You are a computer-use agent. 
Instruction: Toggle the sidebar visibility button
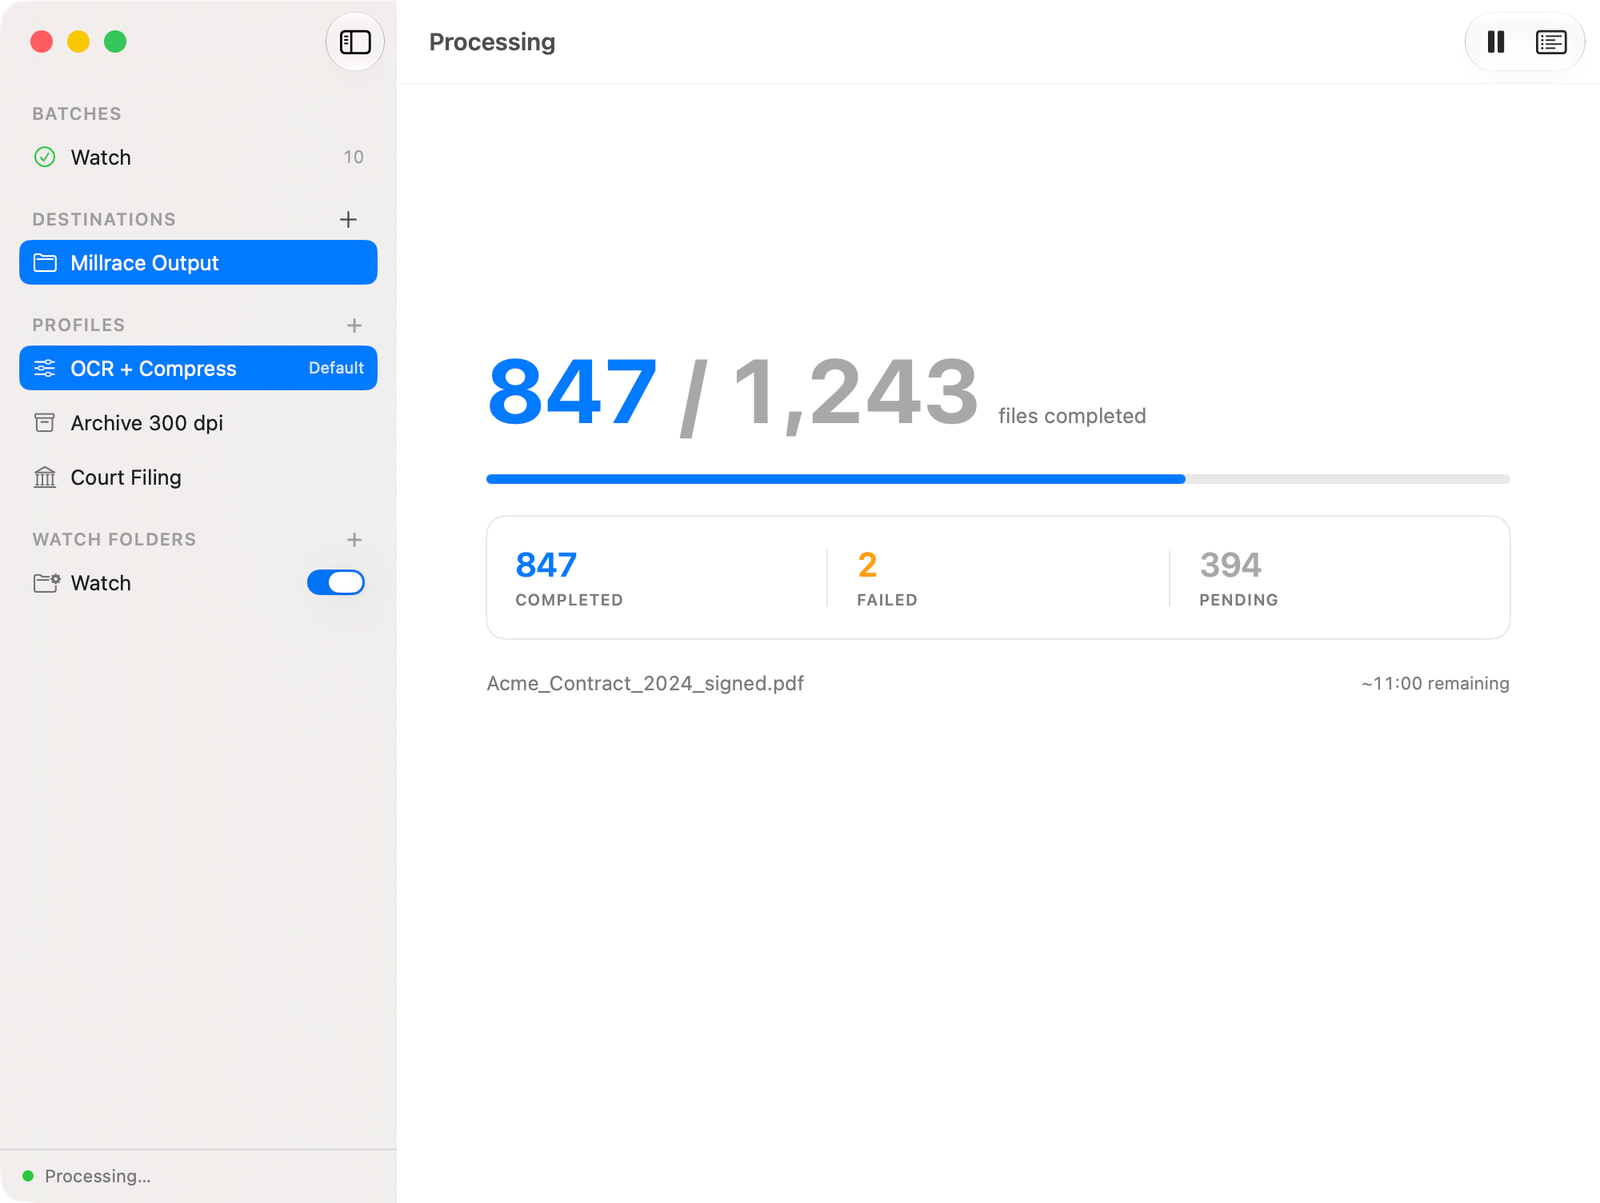[x=355, y=42]
